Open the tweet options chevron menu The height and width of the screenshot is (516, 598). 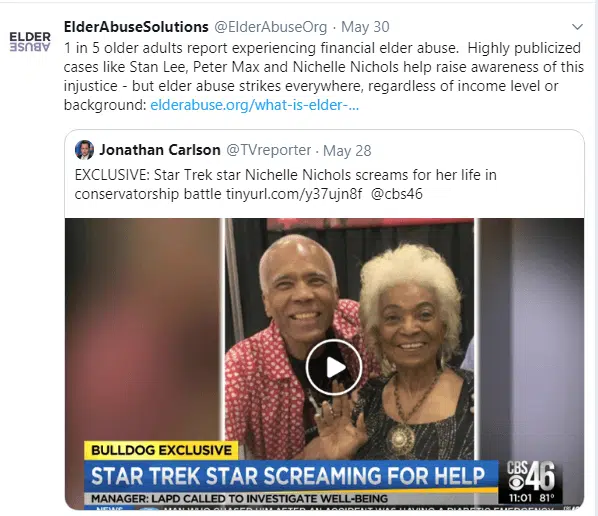click(x=577, y=27)
